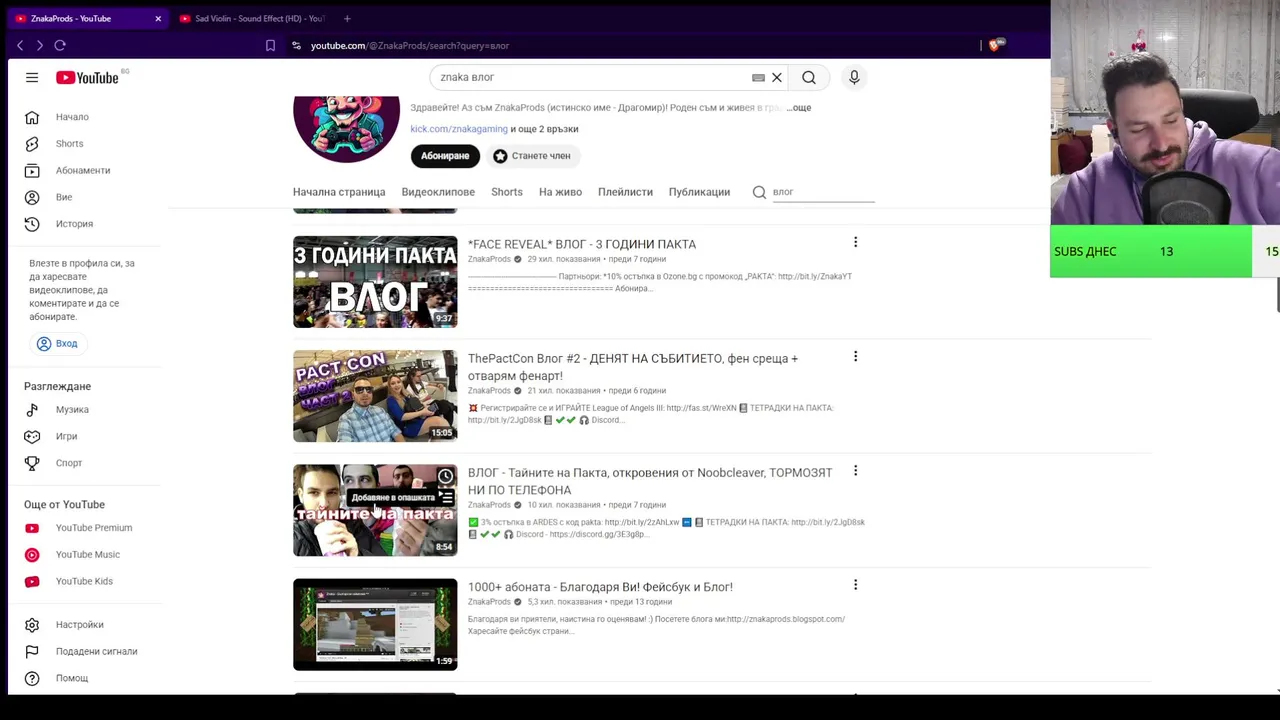Open the YouTube hamburger guide menu
The width and height of the screenshot is (1280, 720).
point(32,77)
